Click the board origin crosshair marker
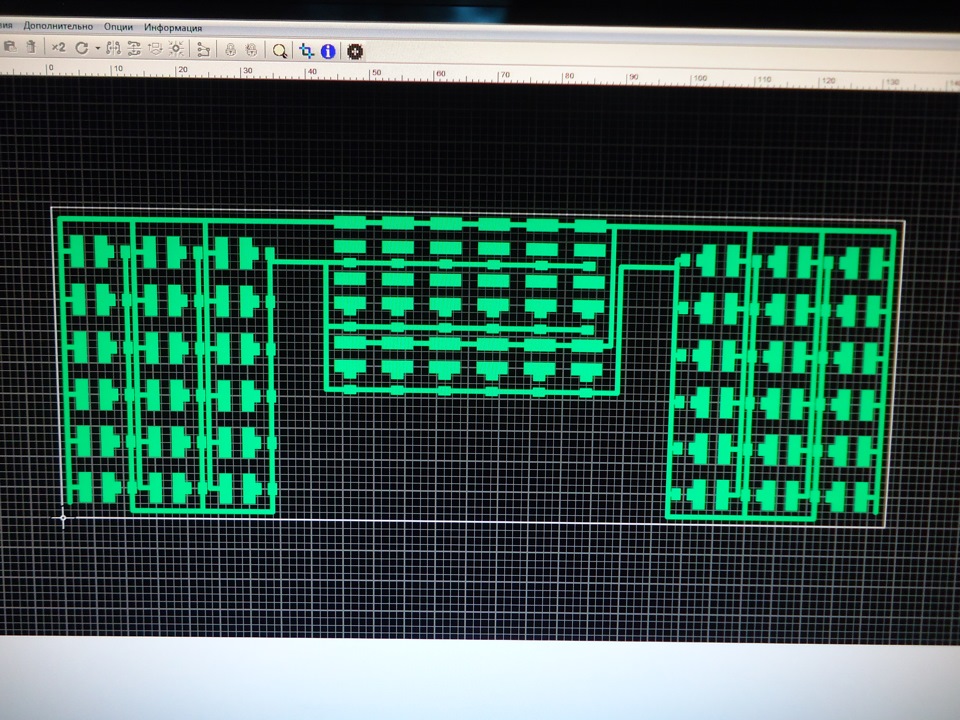 pyautogui.click(x=63, y=519)
